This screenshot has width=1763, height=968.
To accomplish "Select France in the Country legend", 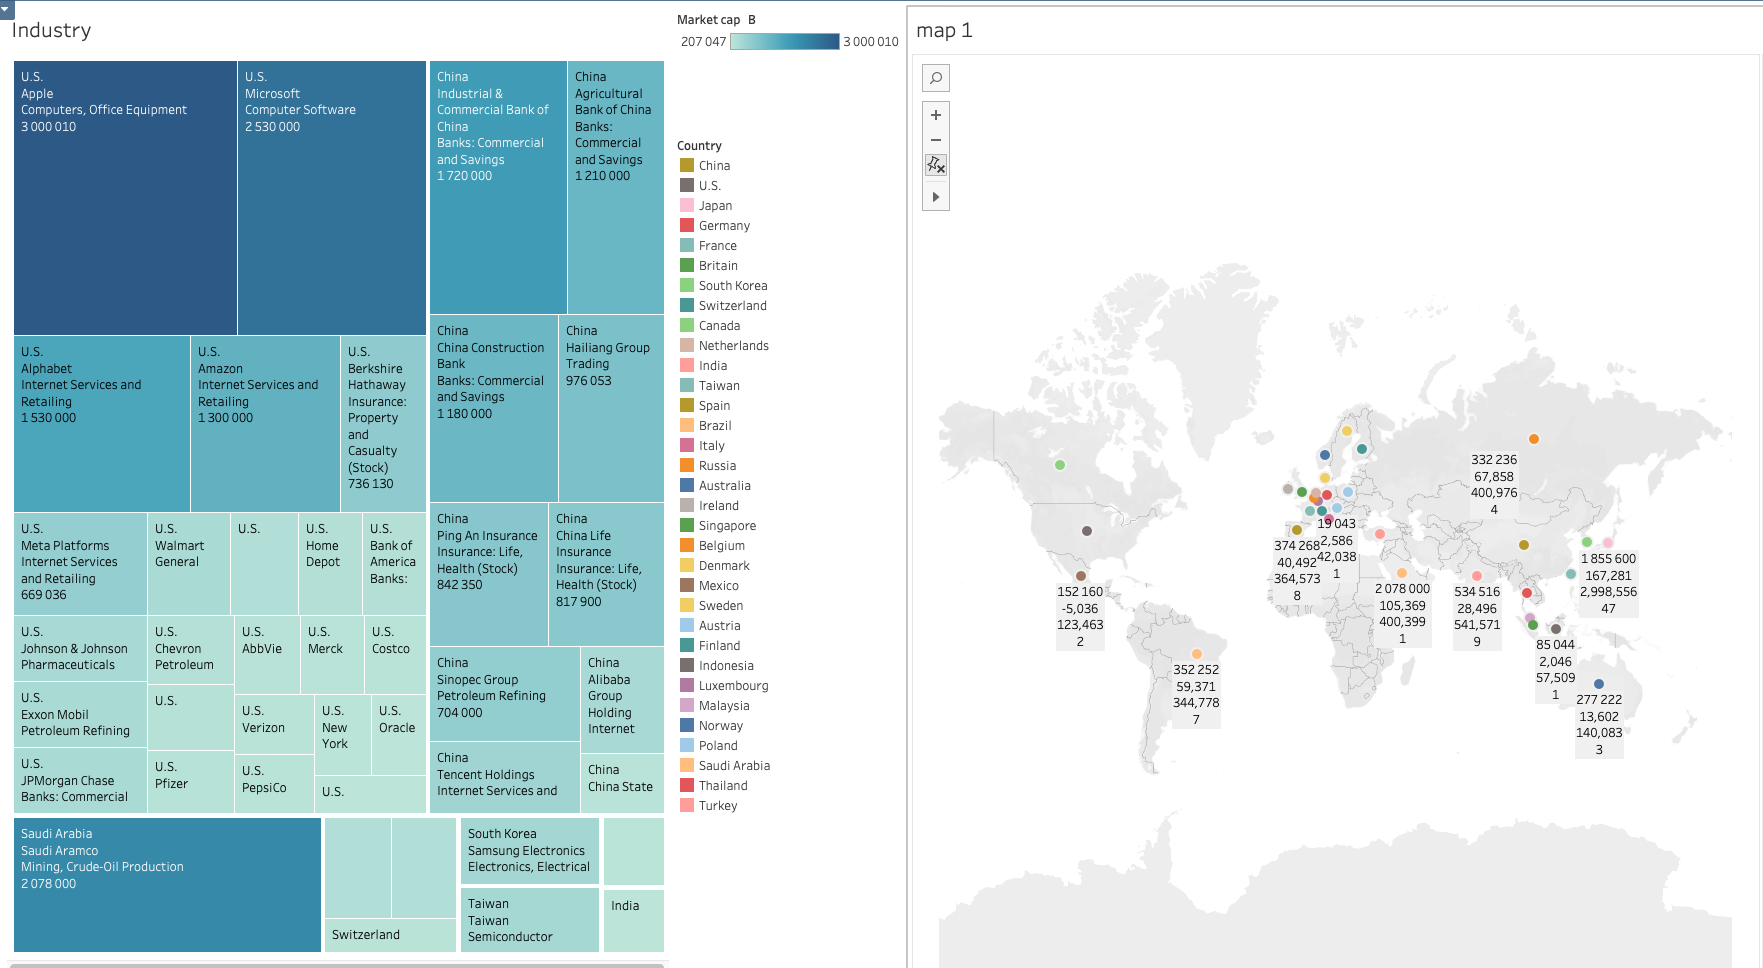I will [x=717, y=246].
